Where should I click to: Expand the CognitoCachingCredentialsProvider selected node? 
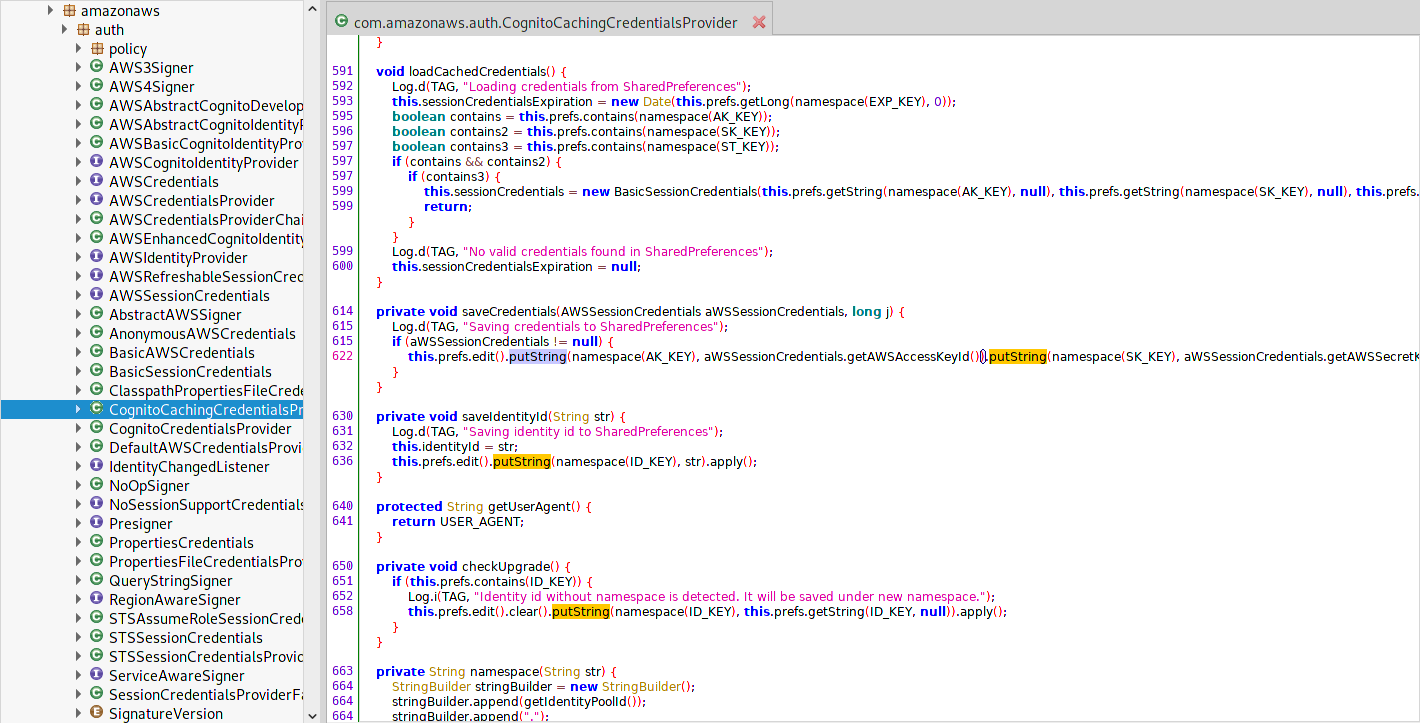pyautogui.click(x=79, y=410)
